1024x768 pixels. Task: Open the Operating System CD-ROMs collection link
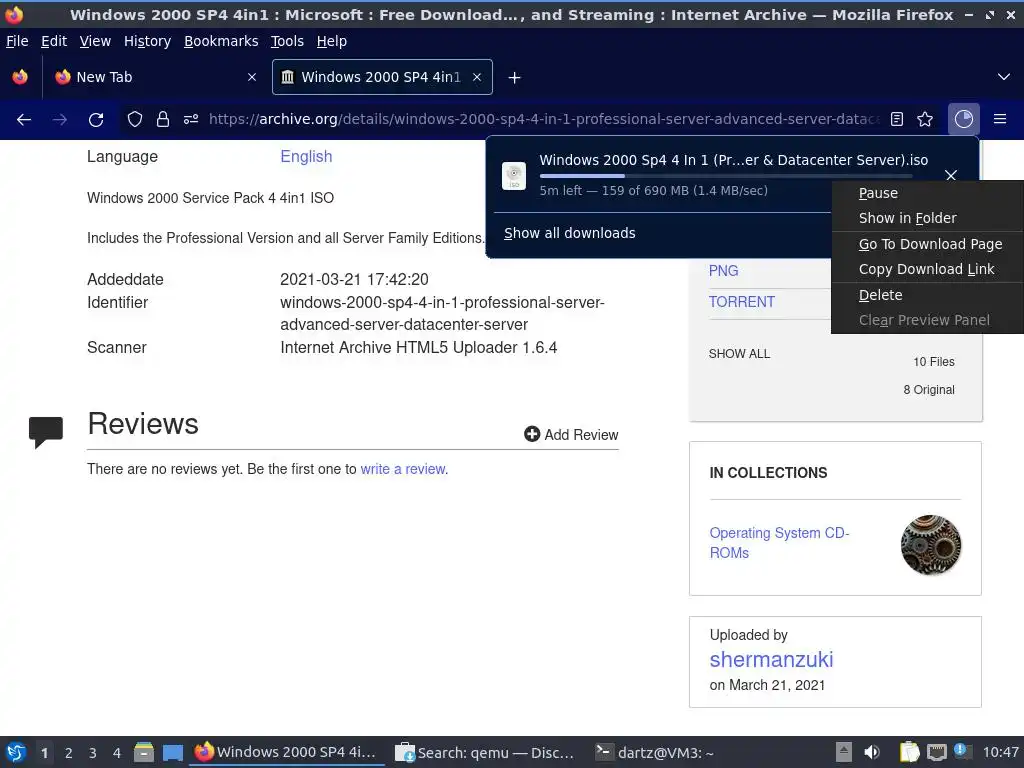coord(779,543)
